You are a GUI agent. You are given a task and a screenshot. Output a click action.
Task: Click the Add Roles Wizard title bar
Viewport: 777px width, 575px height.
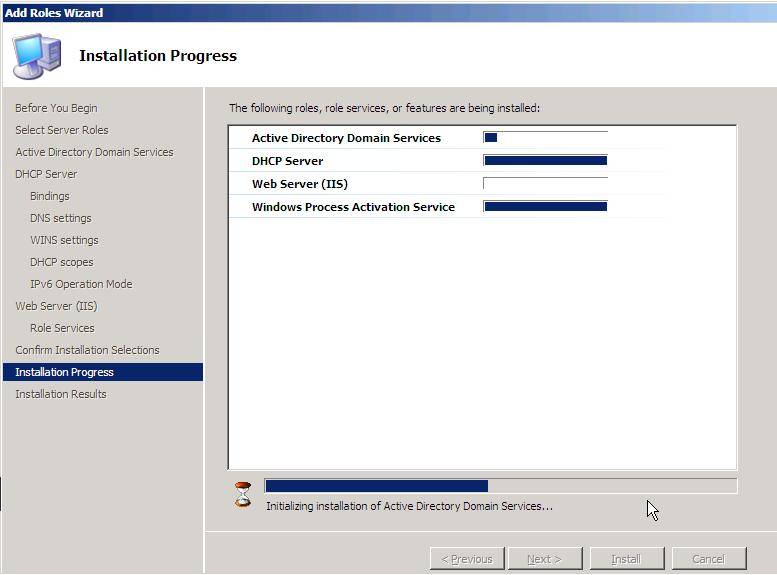[388, 13]
